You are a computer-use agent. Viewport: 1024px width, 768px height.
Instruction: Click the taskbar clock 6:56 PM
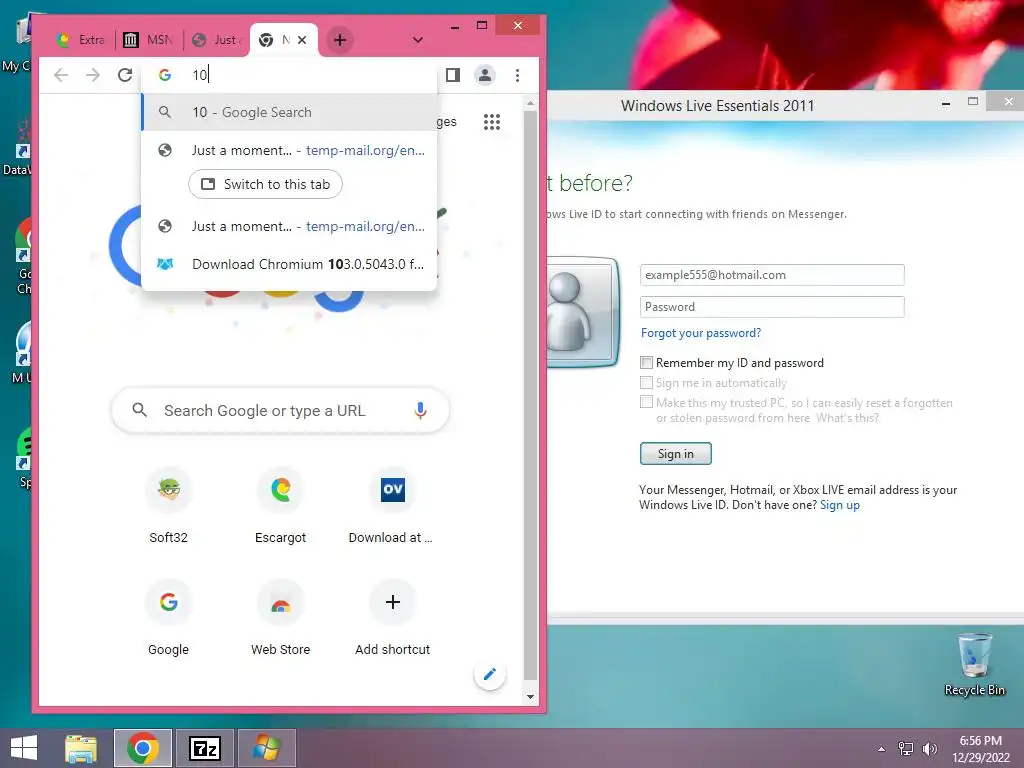[980, 749]
